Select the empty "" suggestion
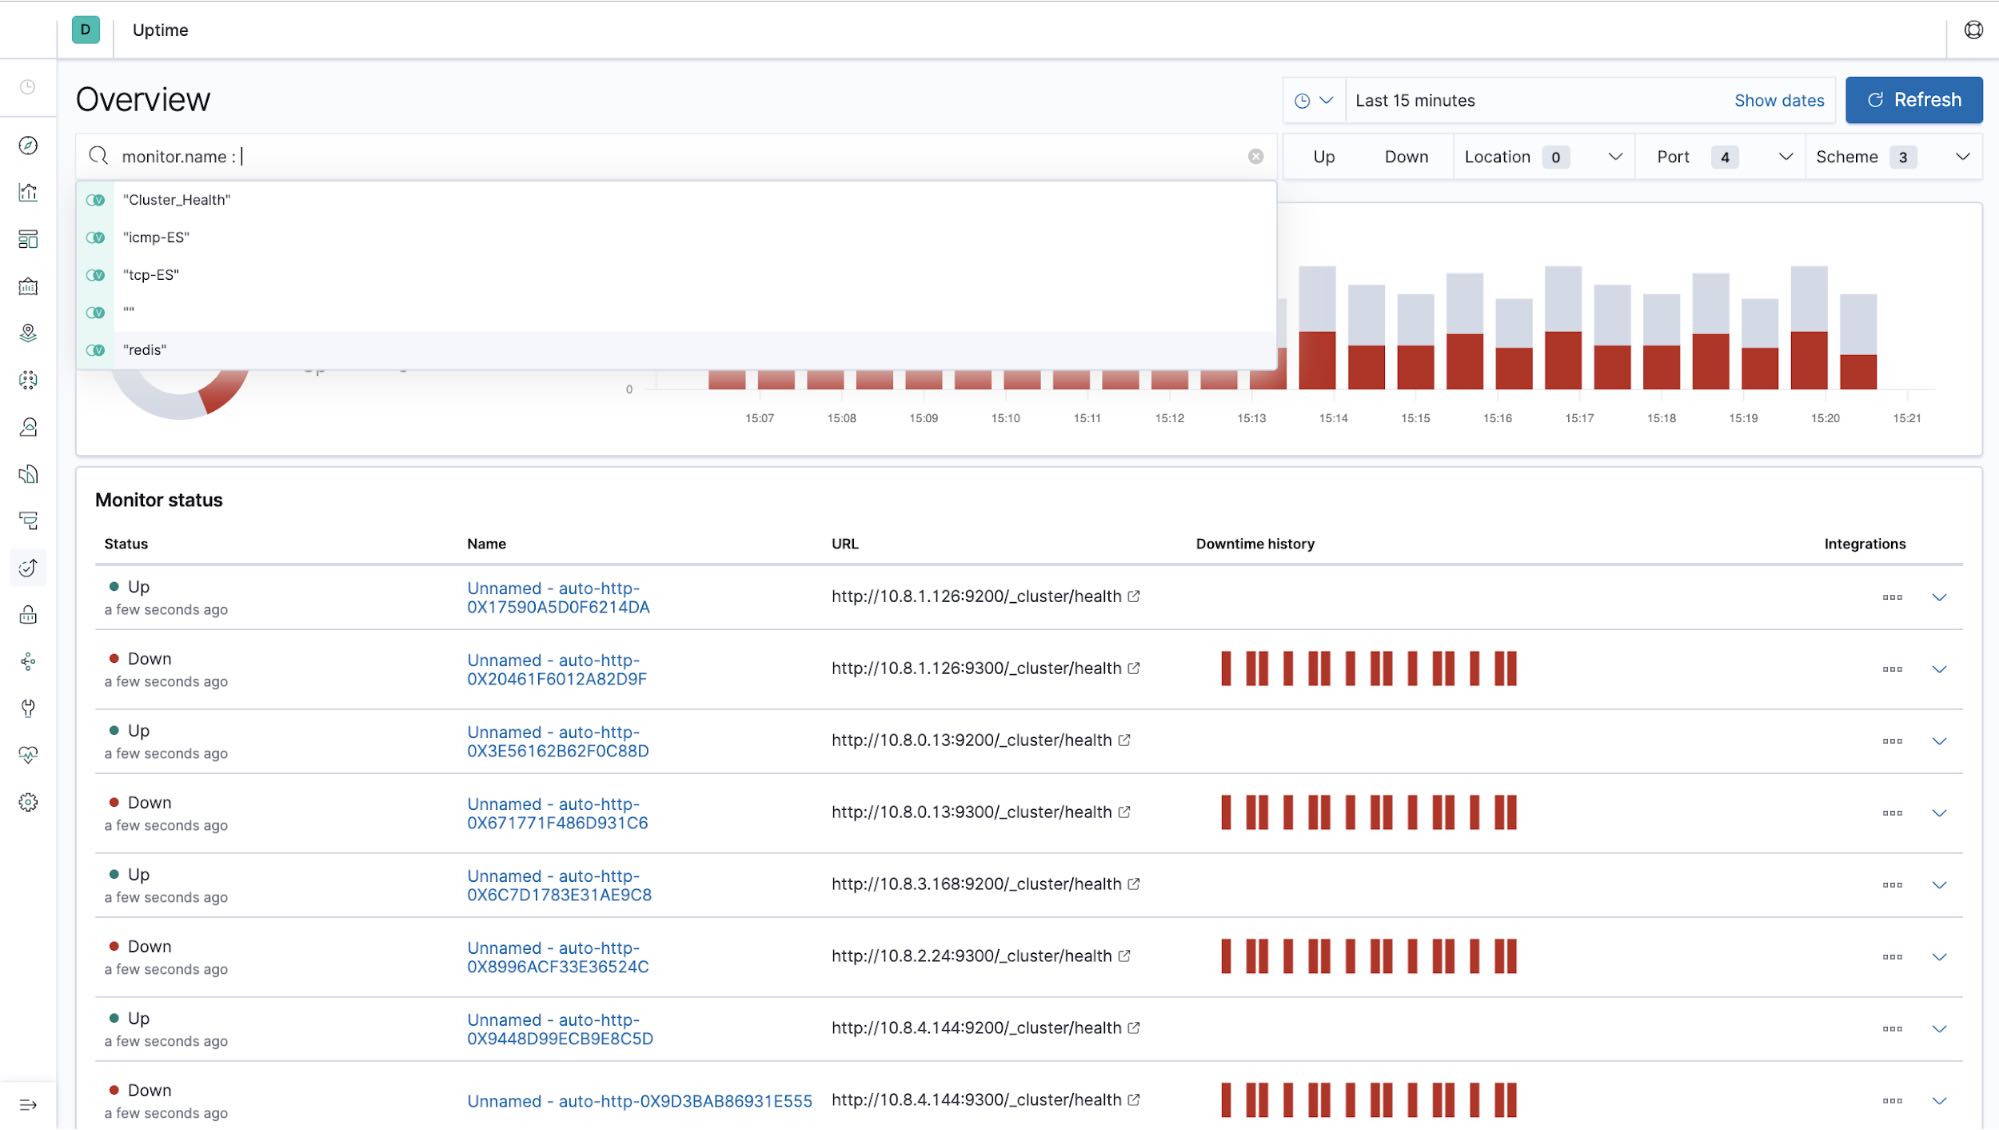The width and height of the screenshot is (1999, 1130). [676, 312]
